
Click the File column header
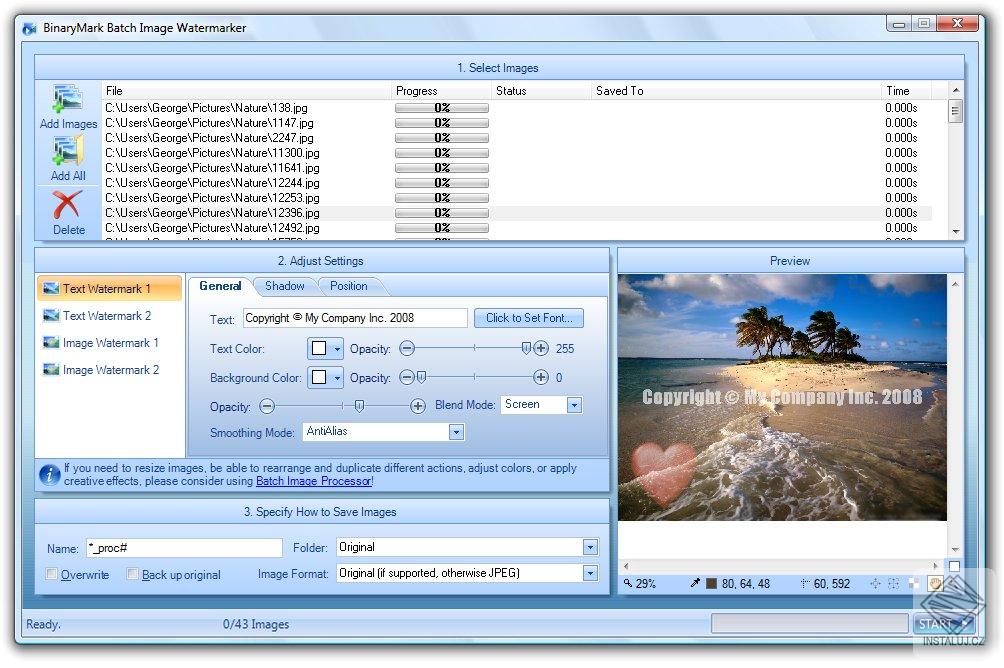[247, 91]
